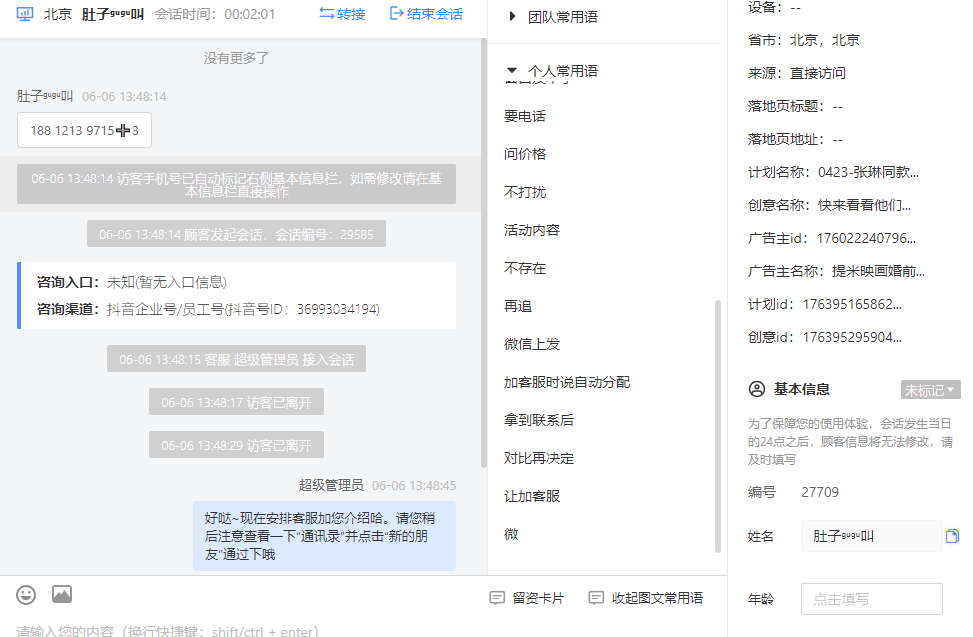Select the 不存在 quick phrase

[525, 268]
